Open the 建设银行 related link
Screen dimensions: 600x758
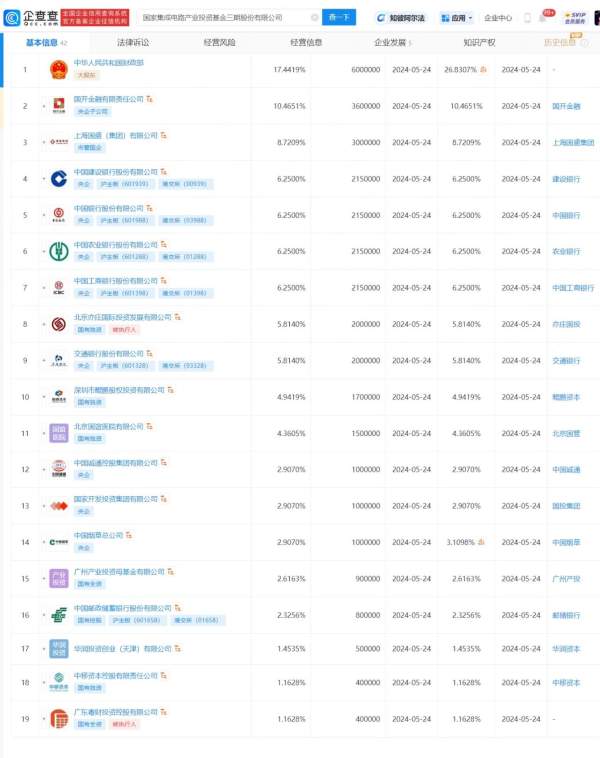coord(566,179)
